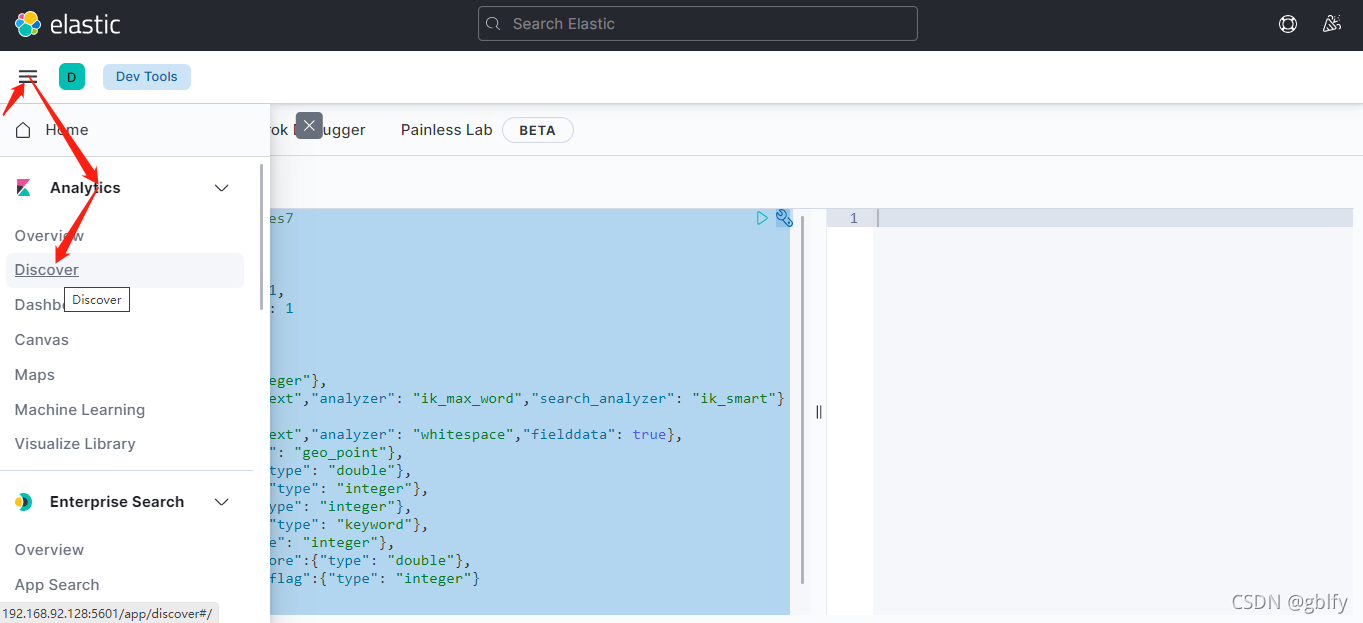The image size is (1363, 623).
Task: Click the fielddata true value
Action: (x=650, y=435)
